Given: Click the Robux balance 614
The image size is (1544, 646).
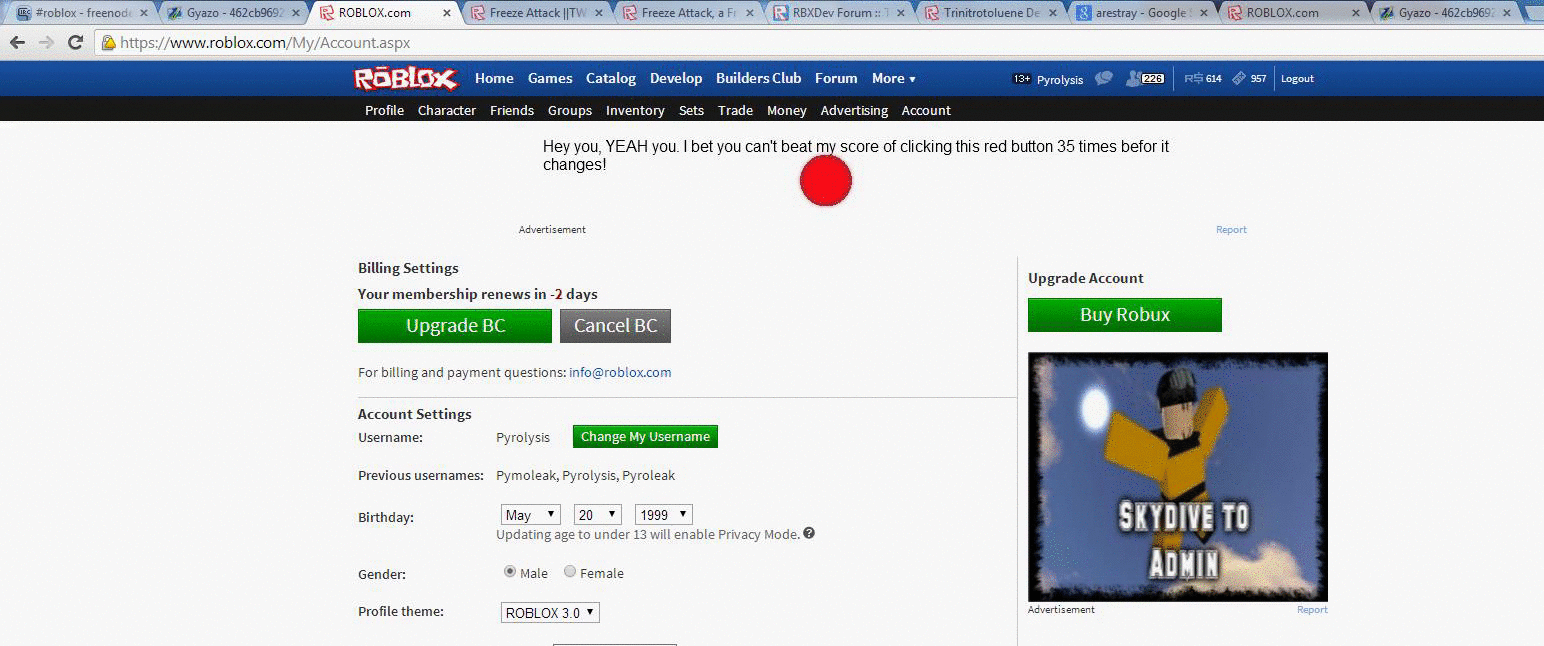Looking at the screenshot, I should pyautogui.click(x=1203, y=78).
